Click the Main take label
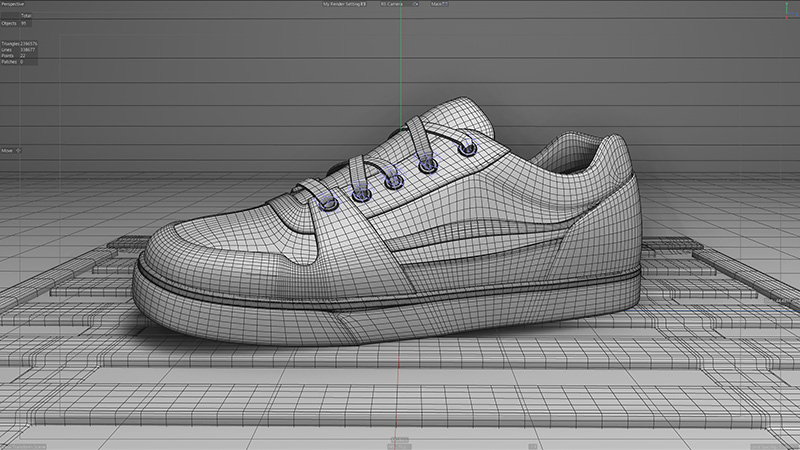 coord(436,4)
